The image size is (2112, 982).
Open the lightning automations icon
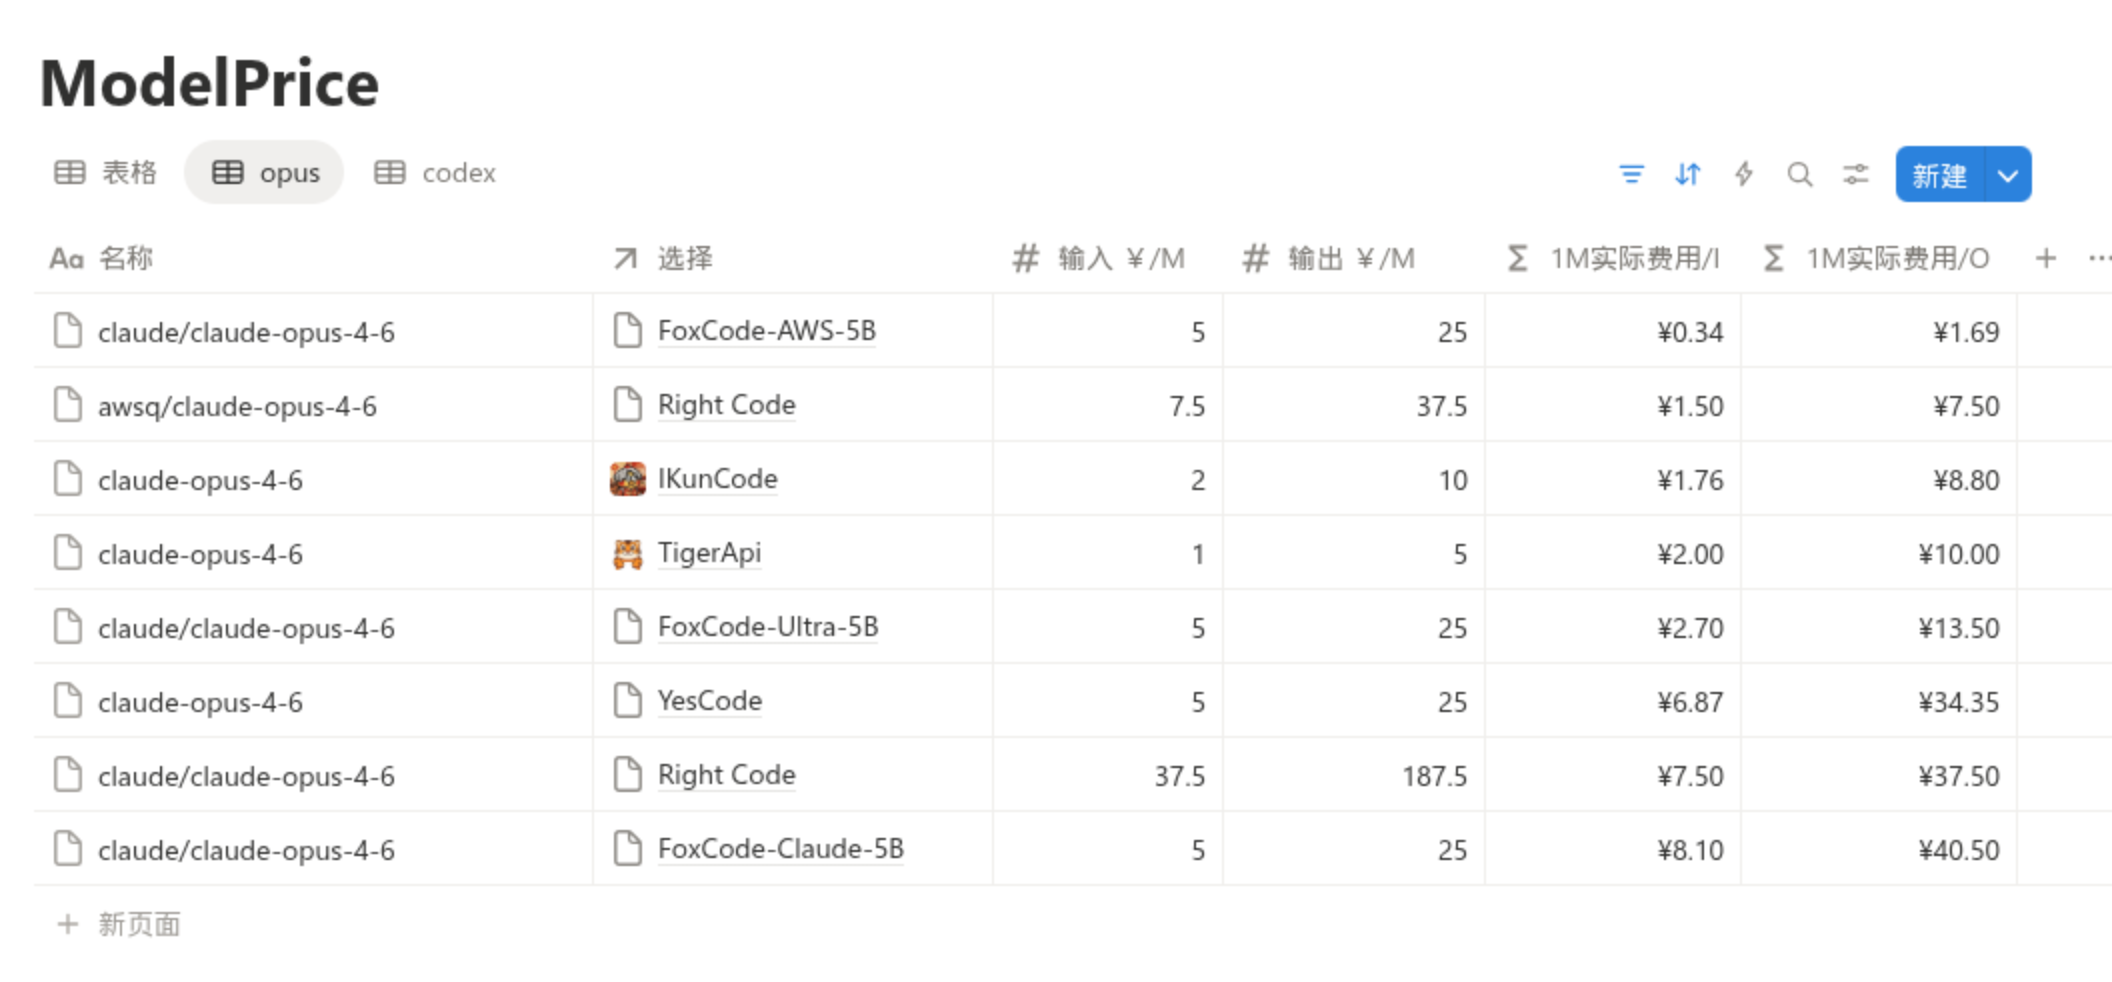(x=1744, y=175)
